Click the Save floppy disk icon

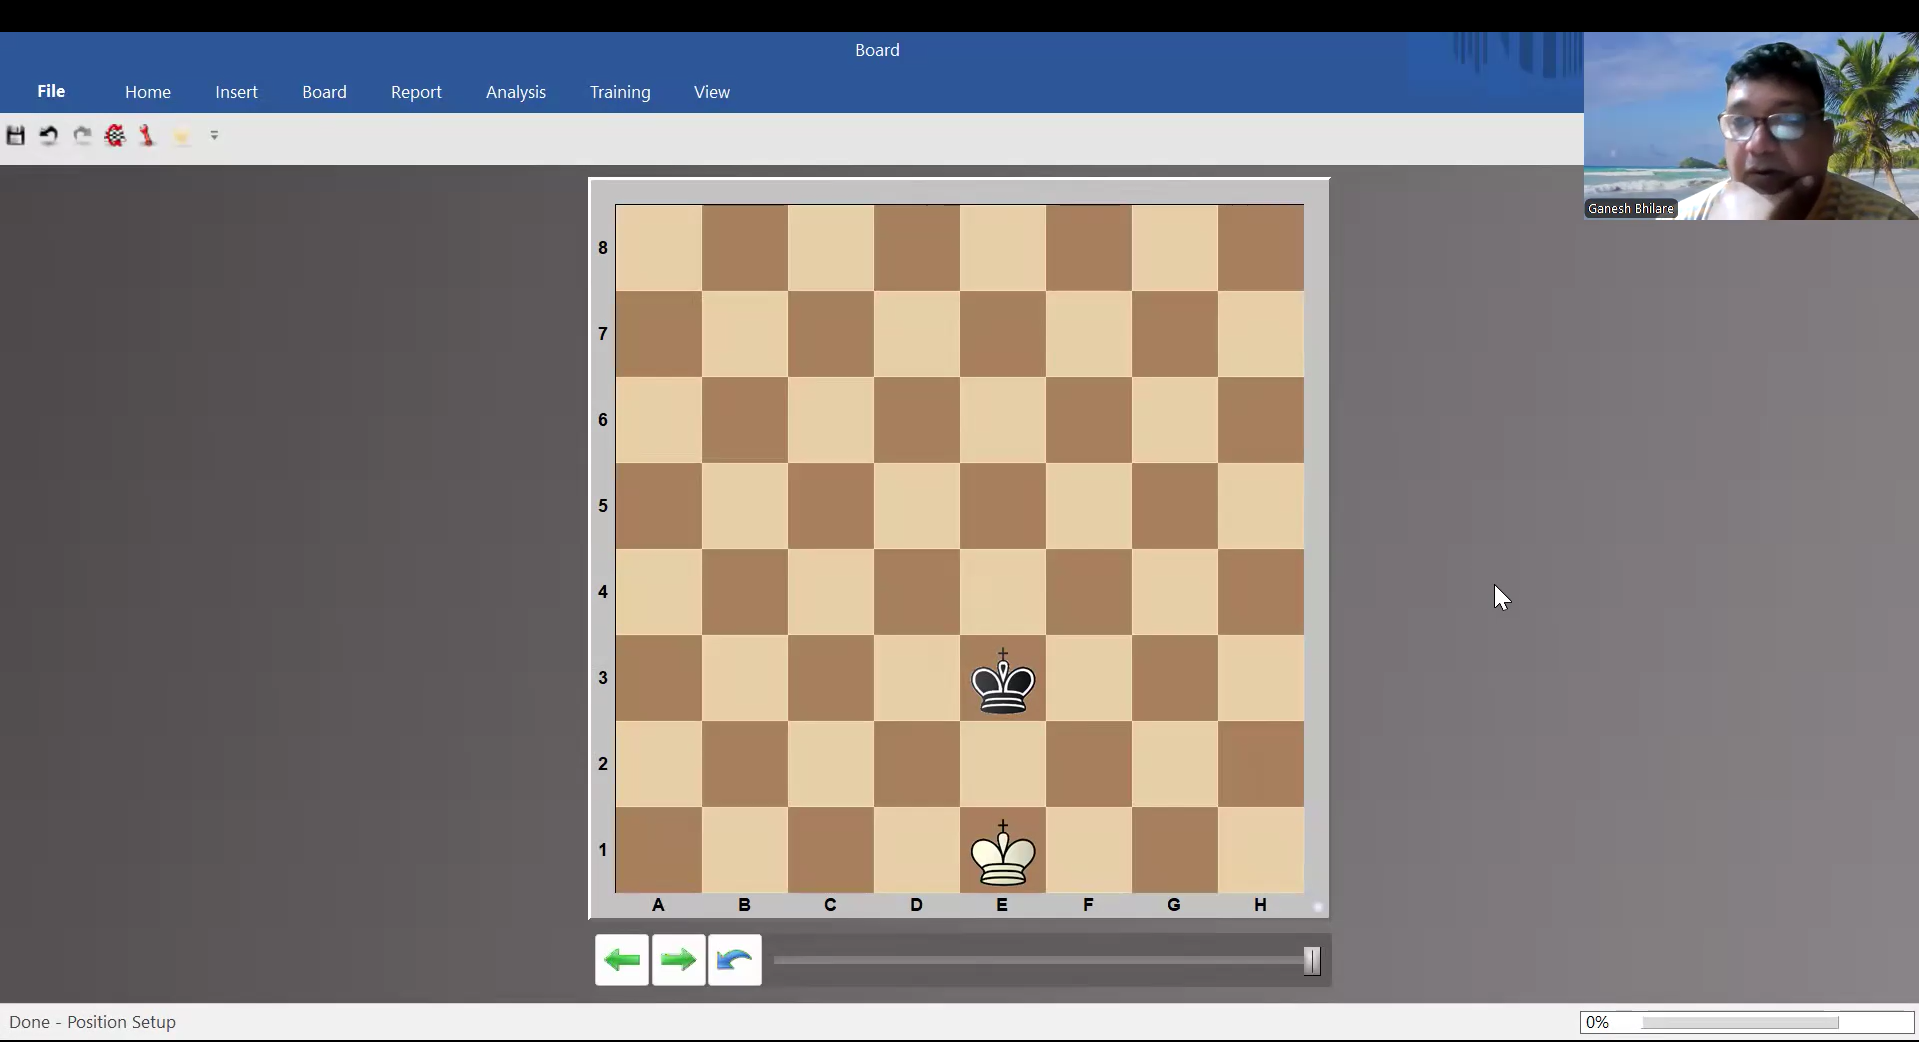15,136
